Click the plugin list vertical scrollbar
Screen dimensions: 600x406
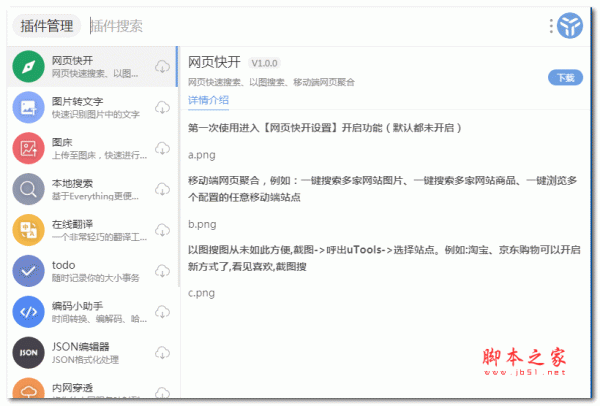(178, 166)
